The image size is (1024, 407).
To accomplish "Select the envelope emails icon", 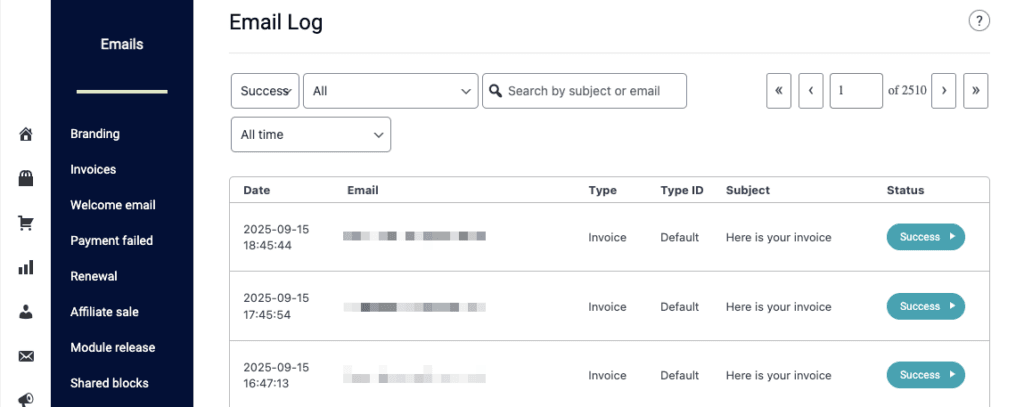I will (26, 355).
